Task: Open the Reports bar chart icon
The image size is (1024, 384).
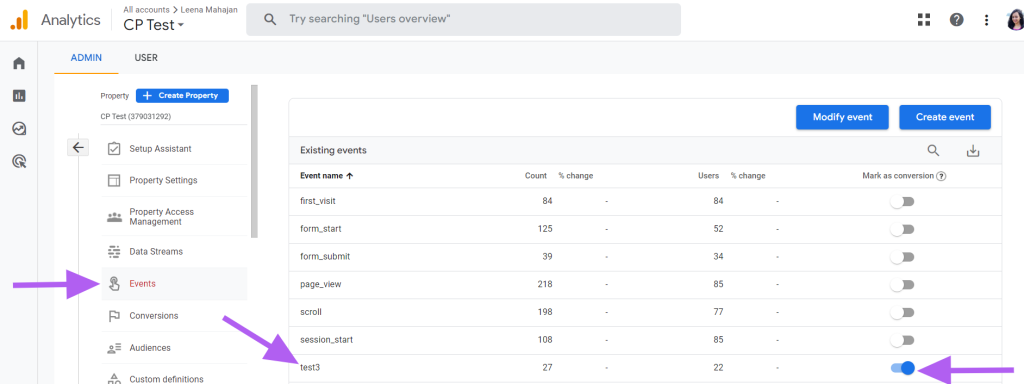Action: (x=19, y=96)
